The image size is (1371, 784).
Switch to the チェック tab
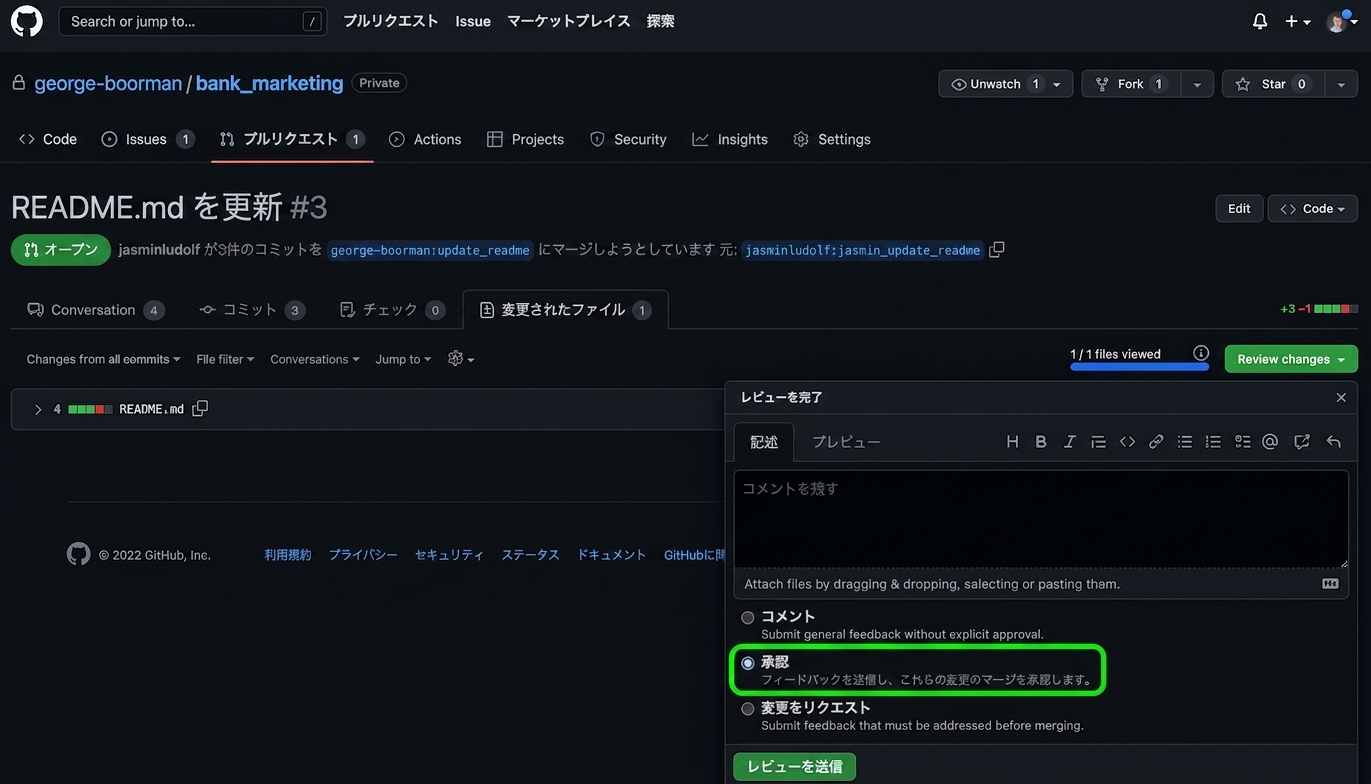click(x=392, y=310)
